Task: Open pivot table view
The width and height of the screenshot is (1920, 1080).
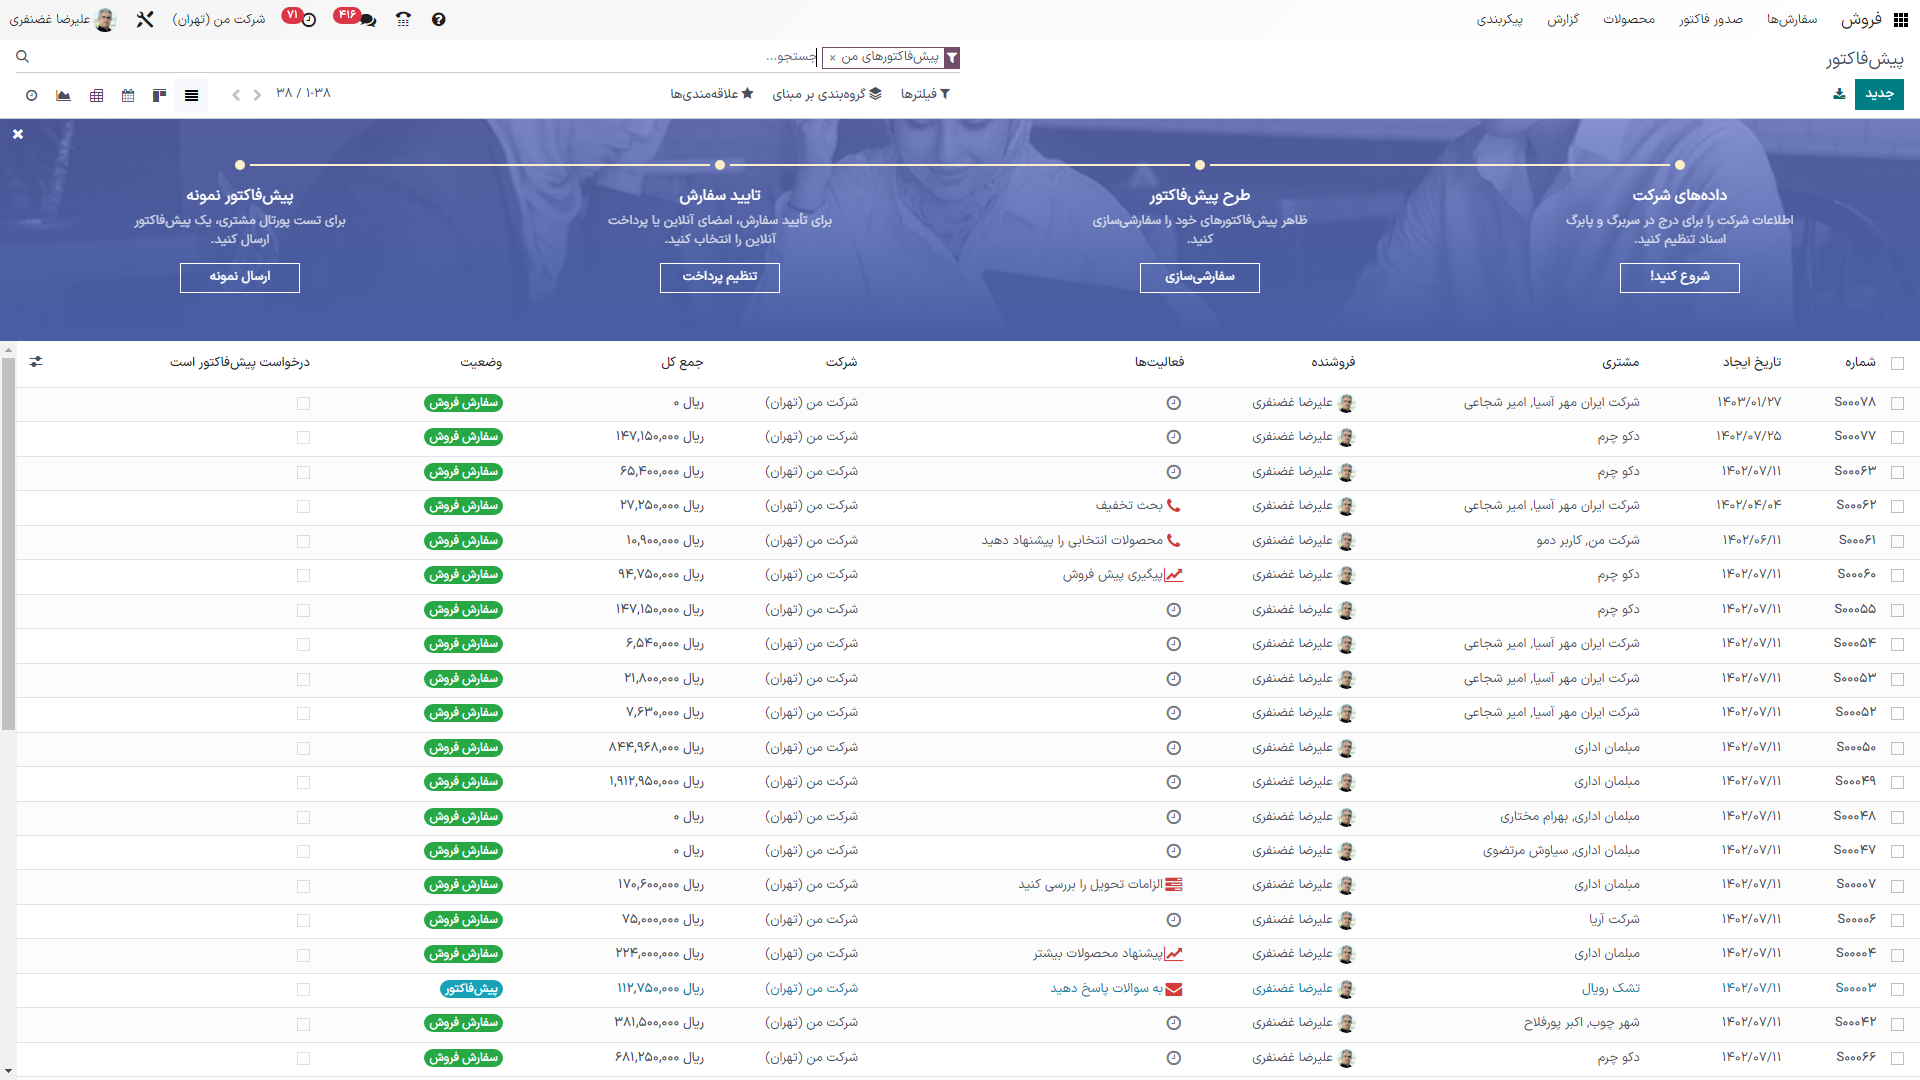Action: click(97, 95)
